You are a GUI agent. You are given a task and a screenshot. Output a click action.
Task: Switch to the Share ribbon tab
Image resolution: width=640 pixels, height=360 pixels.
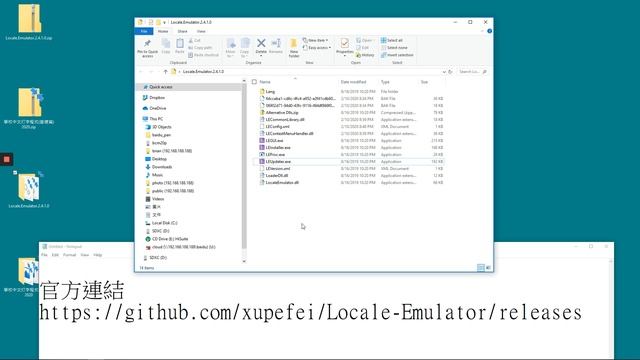coord(182,31)
